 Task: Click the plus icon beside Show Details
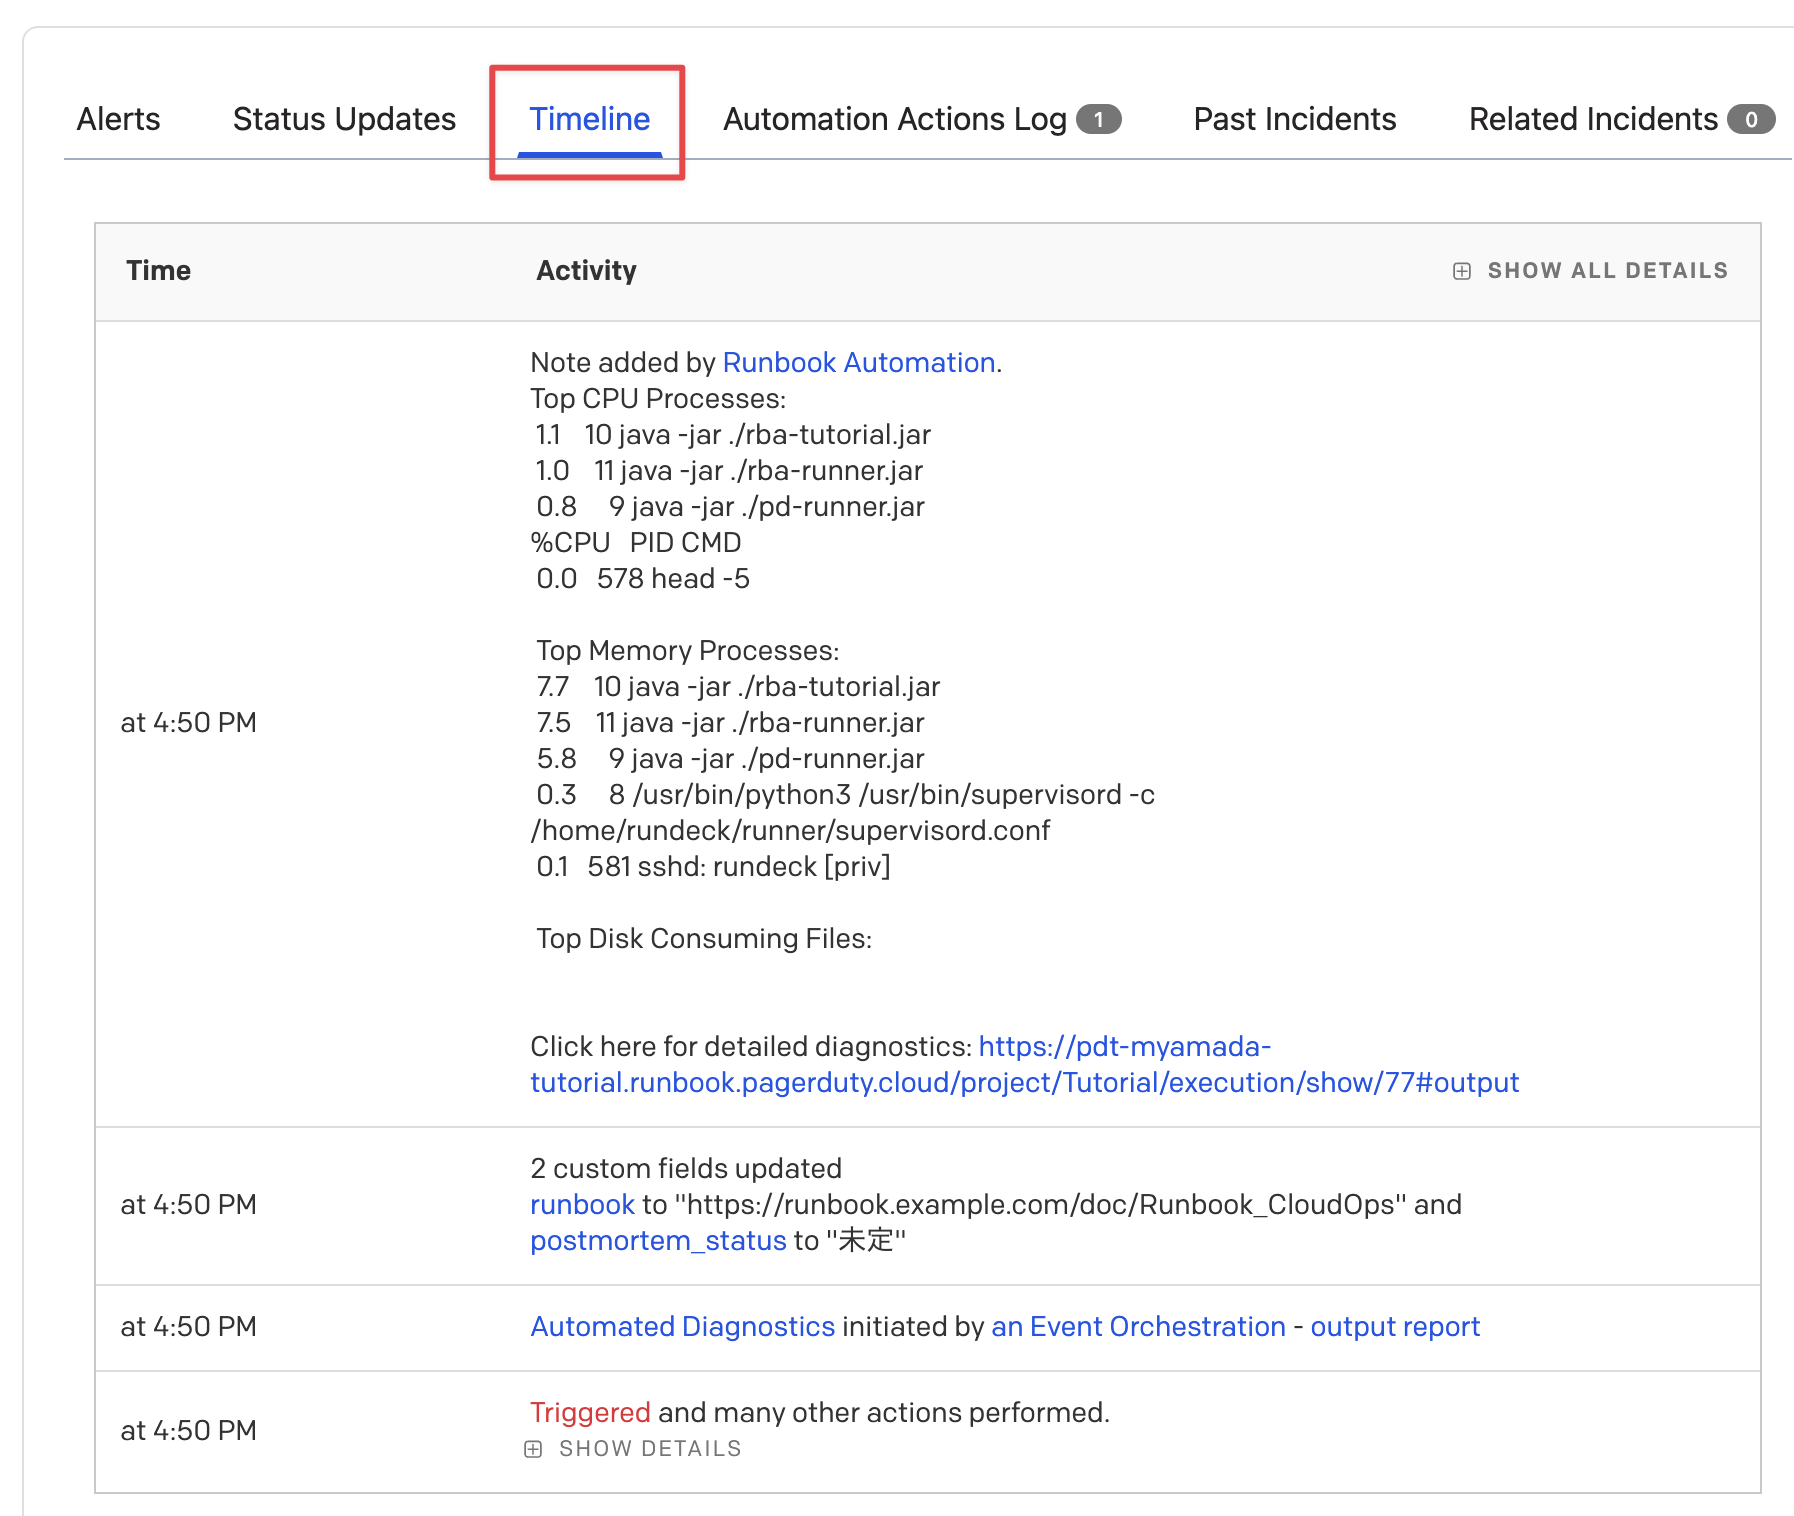point(533,1449)
